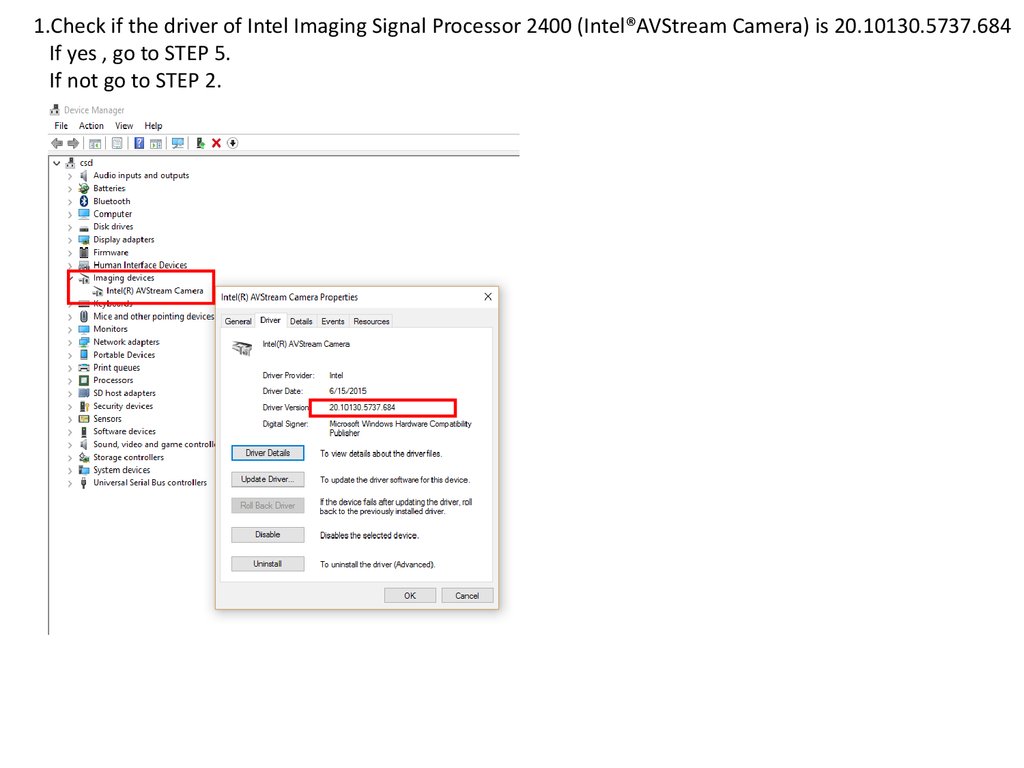The width and height of the screenshot is (1024, 768).
Task: Click the Audio inputs and outputs speaker icon
Action: pos(84,176)
